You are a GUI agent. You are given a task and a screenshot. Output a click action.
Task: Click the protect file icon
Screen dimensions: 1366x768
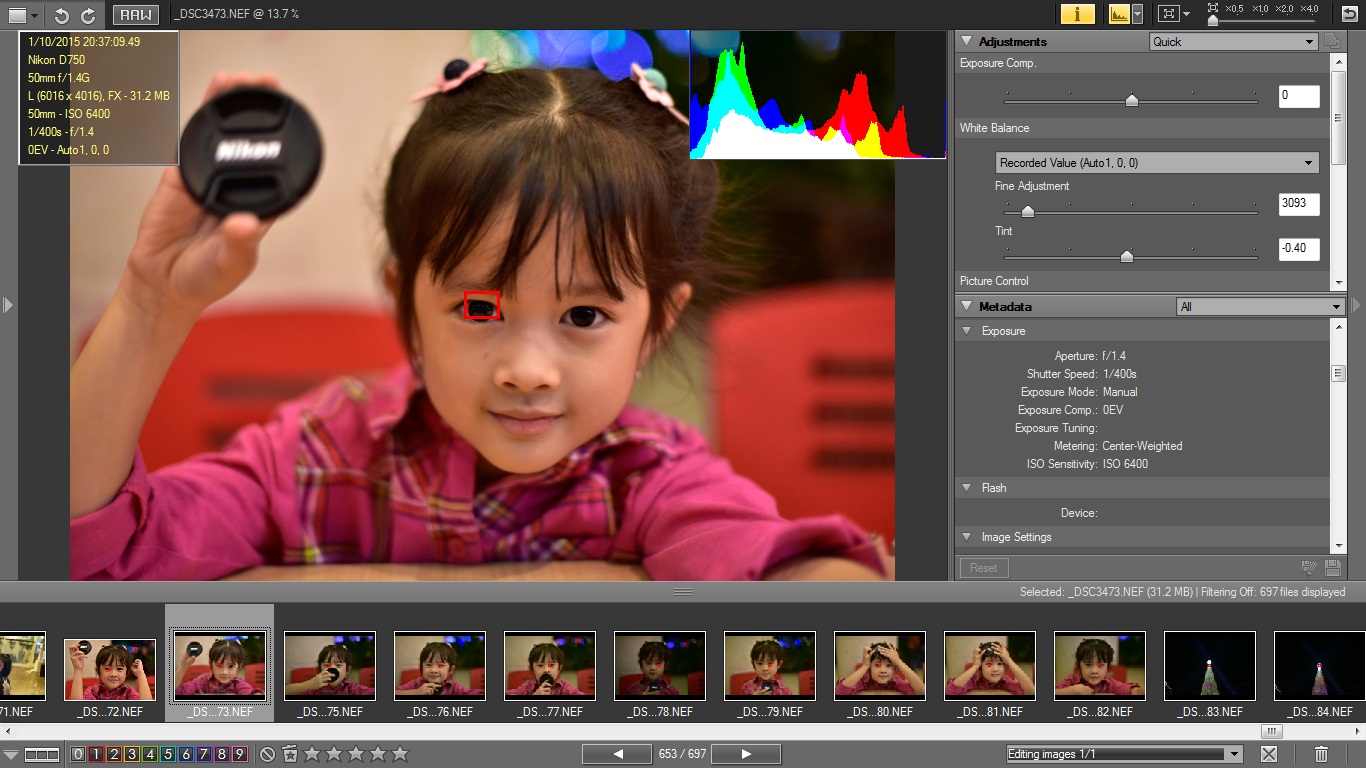click(290, 754)
